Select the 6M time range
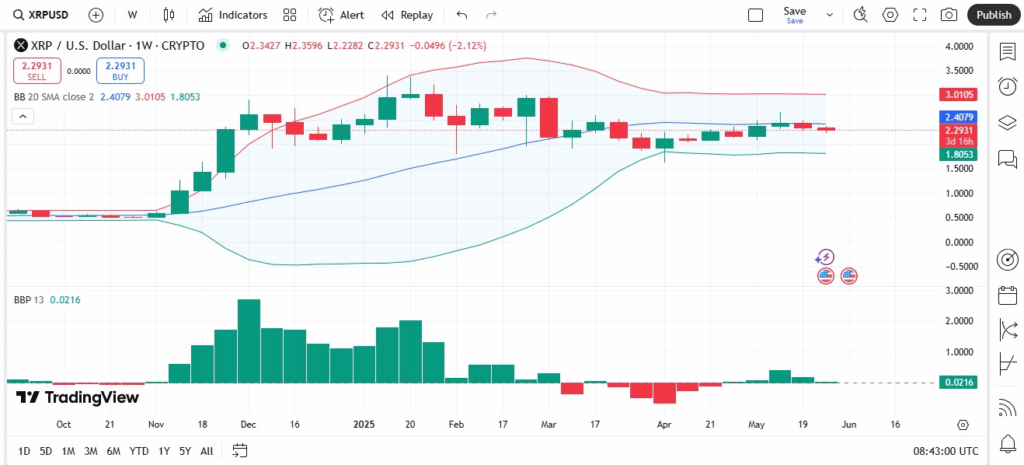The width and height of the screenshot is (1024, 465). [114, 451]
